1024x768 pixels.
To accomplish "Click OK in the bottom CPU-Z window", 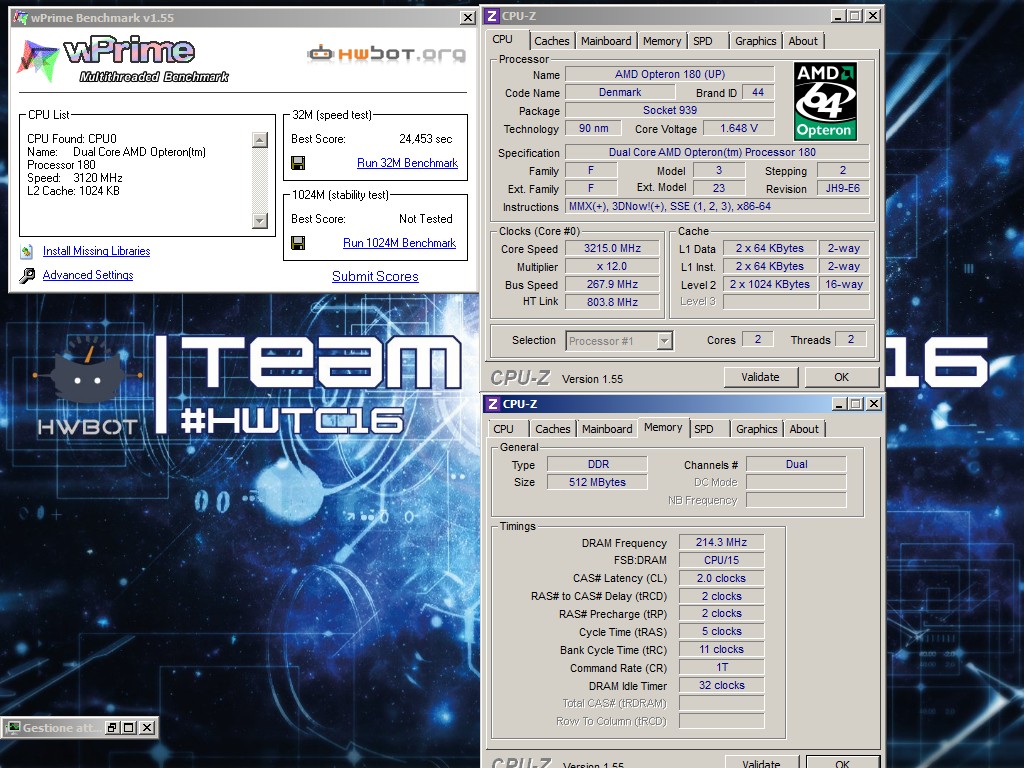I will 843,763.
